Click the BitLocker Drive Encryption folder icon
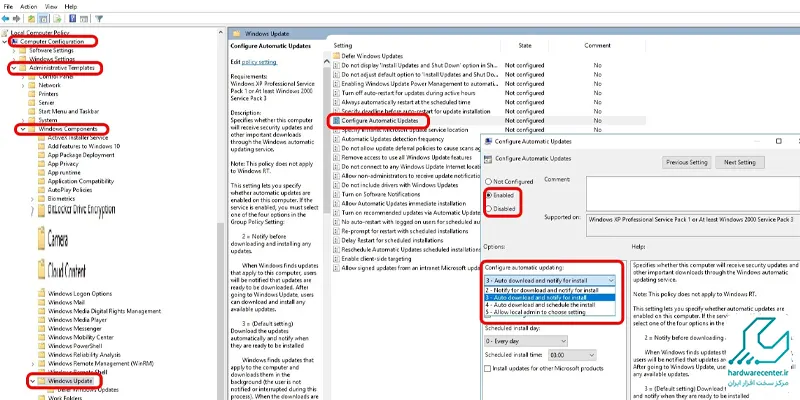 coord(41,210)
